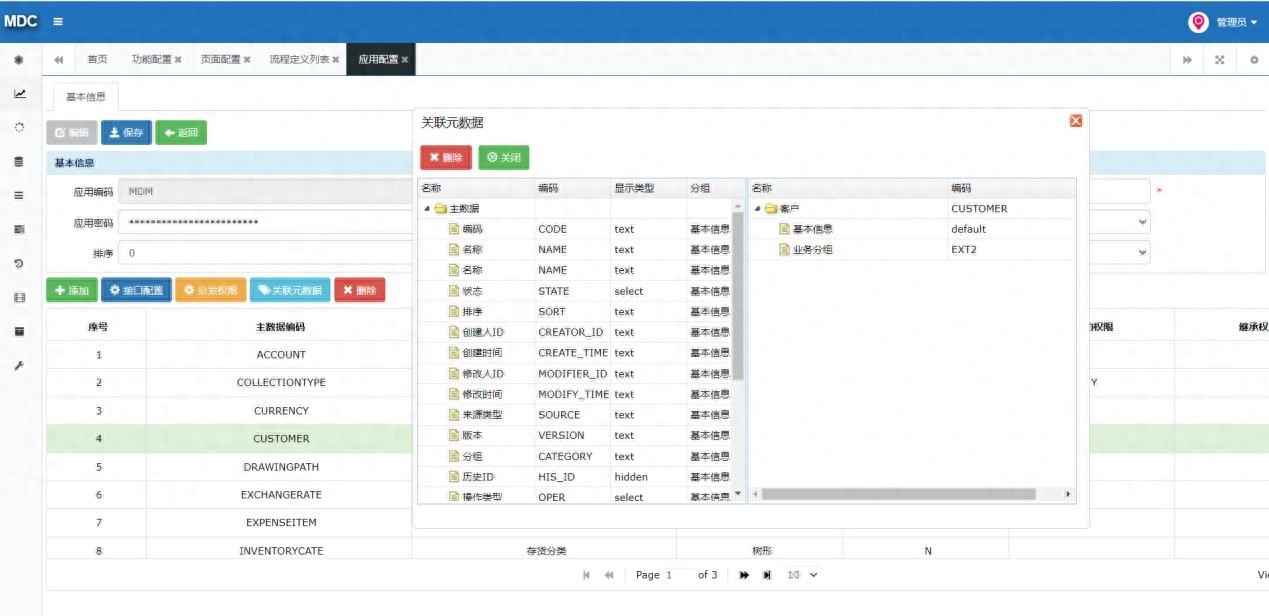Go to the previous page of the table
1269x616 pixels.
pos(609,575)
